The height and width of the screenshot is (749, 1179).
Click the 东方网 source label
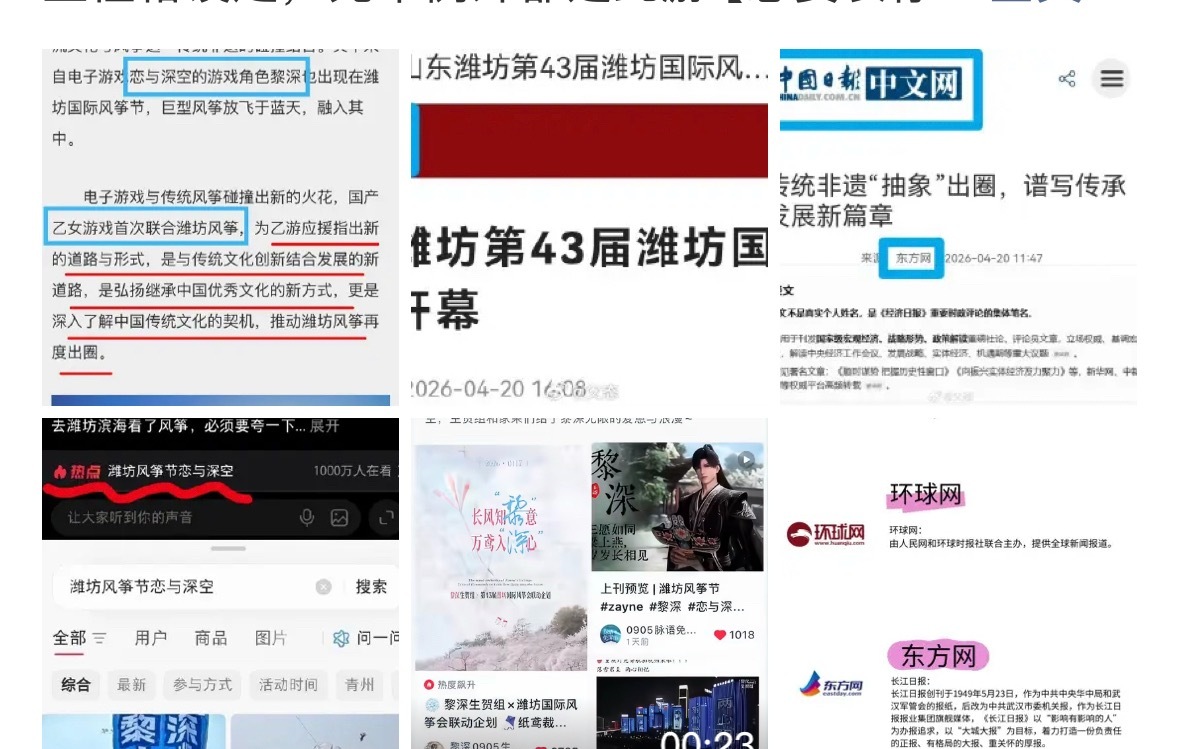(913, 258)
